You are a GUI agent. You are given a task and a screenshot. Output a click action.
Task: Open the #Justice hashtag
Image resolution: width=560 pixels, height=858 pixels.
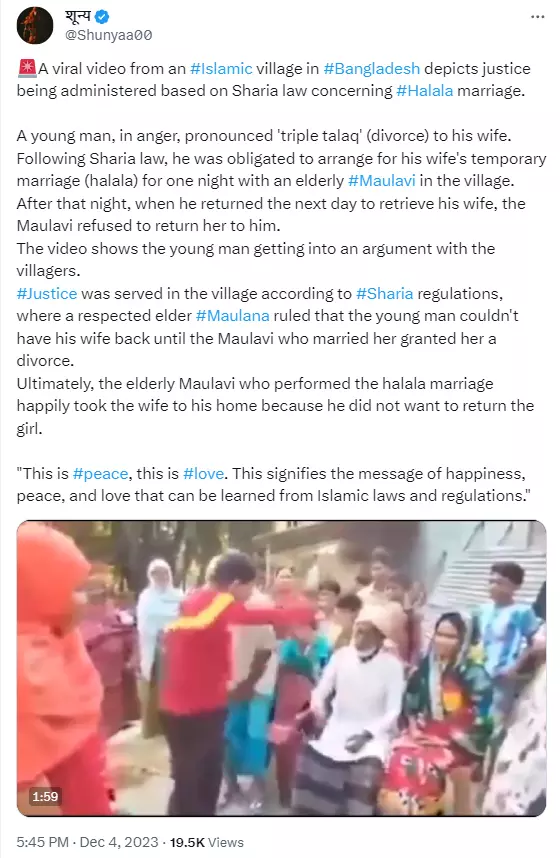click(47, 294)
